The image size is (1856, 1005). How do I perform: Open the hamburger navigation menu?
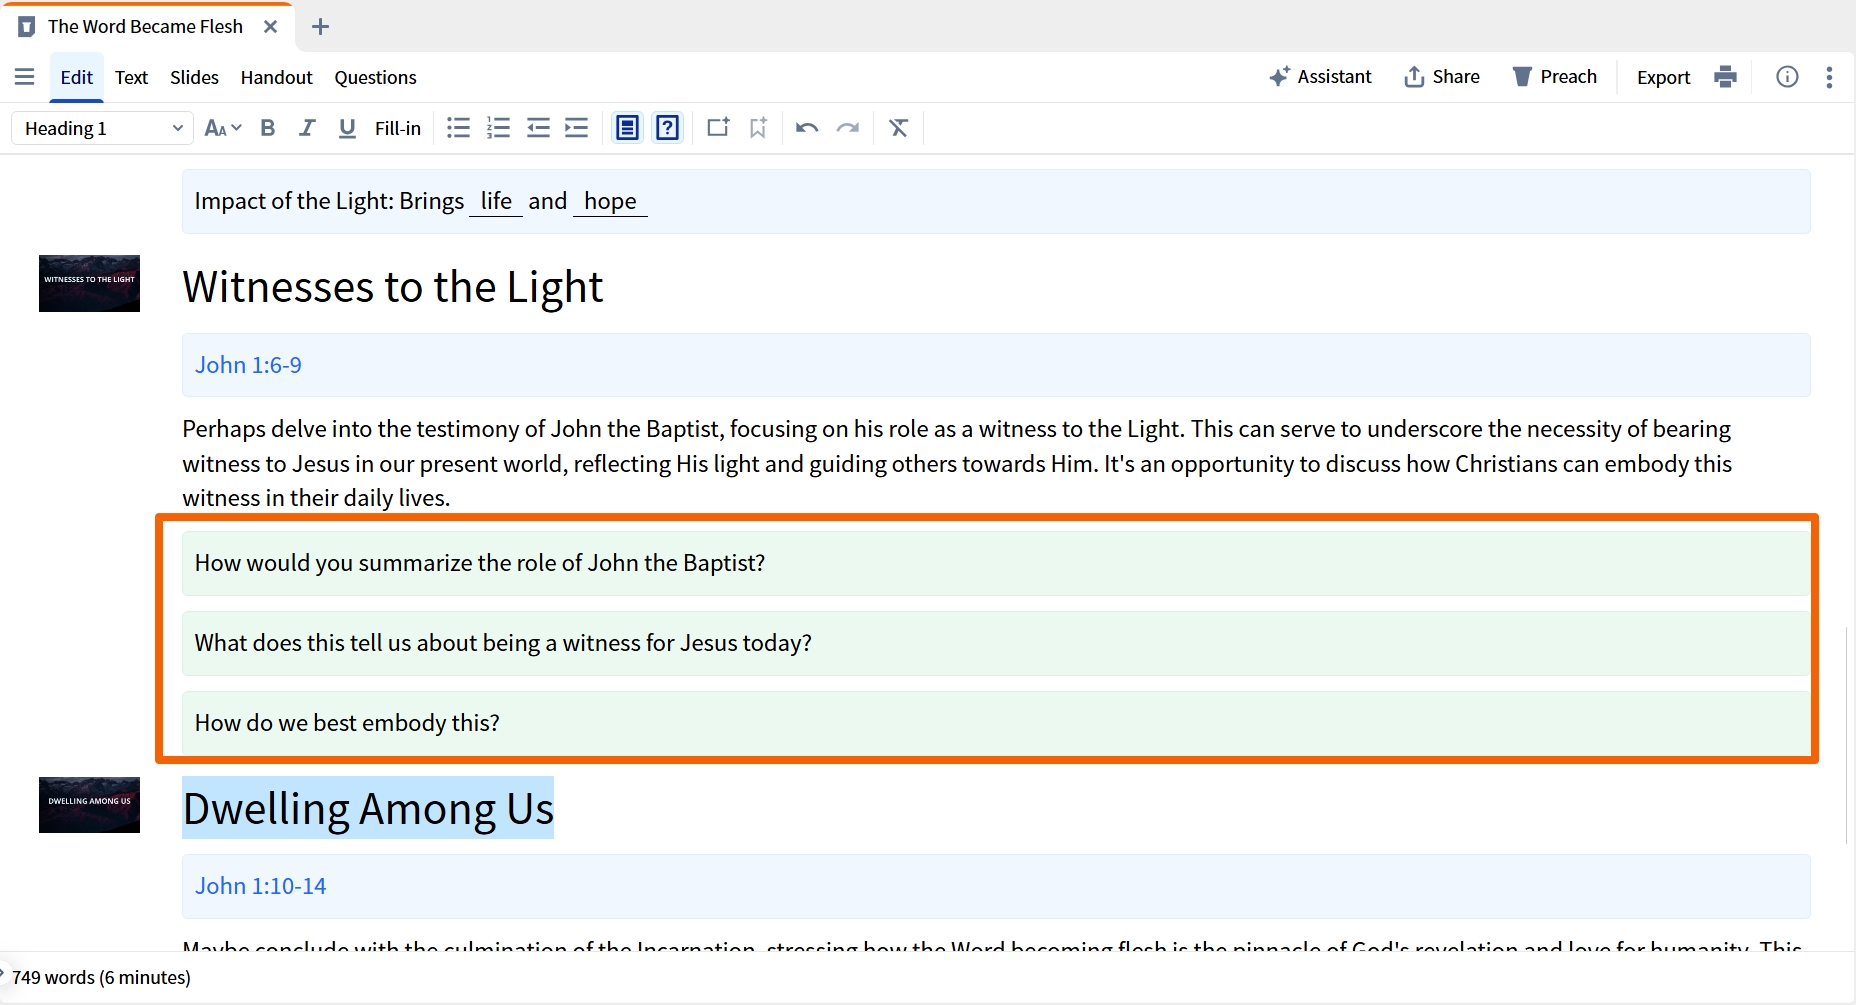(25, 77)
